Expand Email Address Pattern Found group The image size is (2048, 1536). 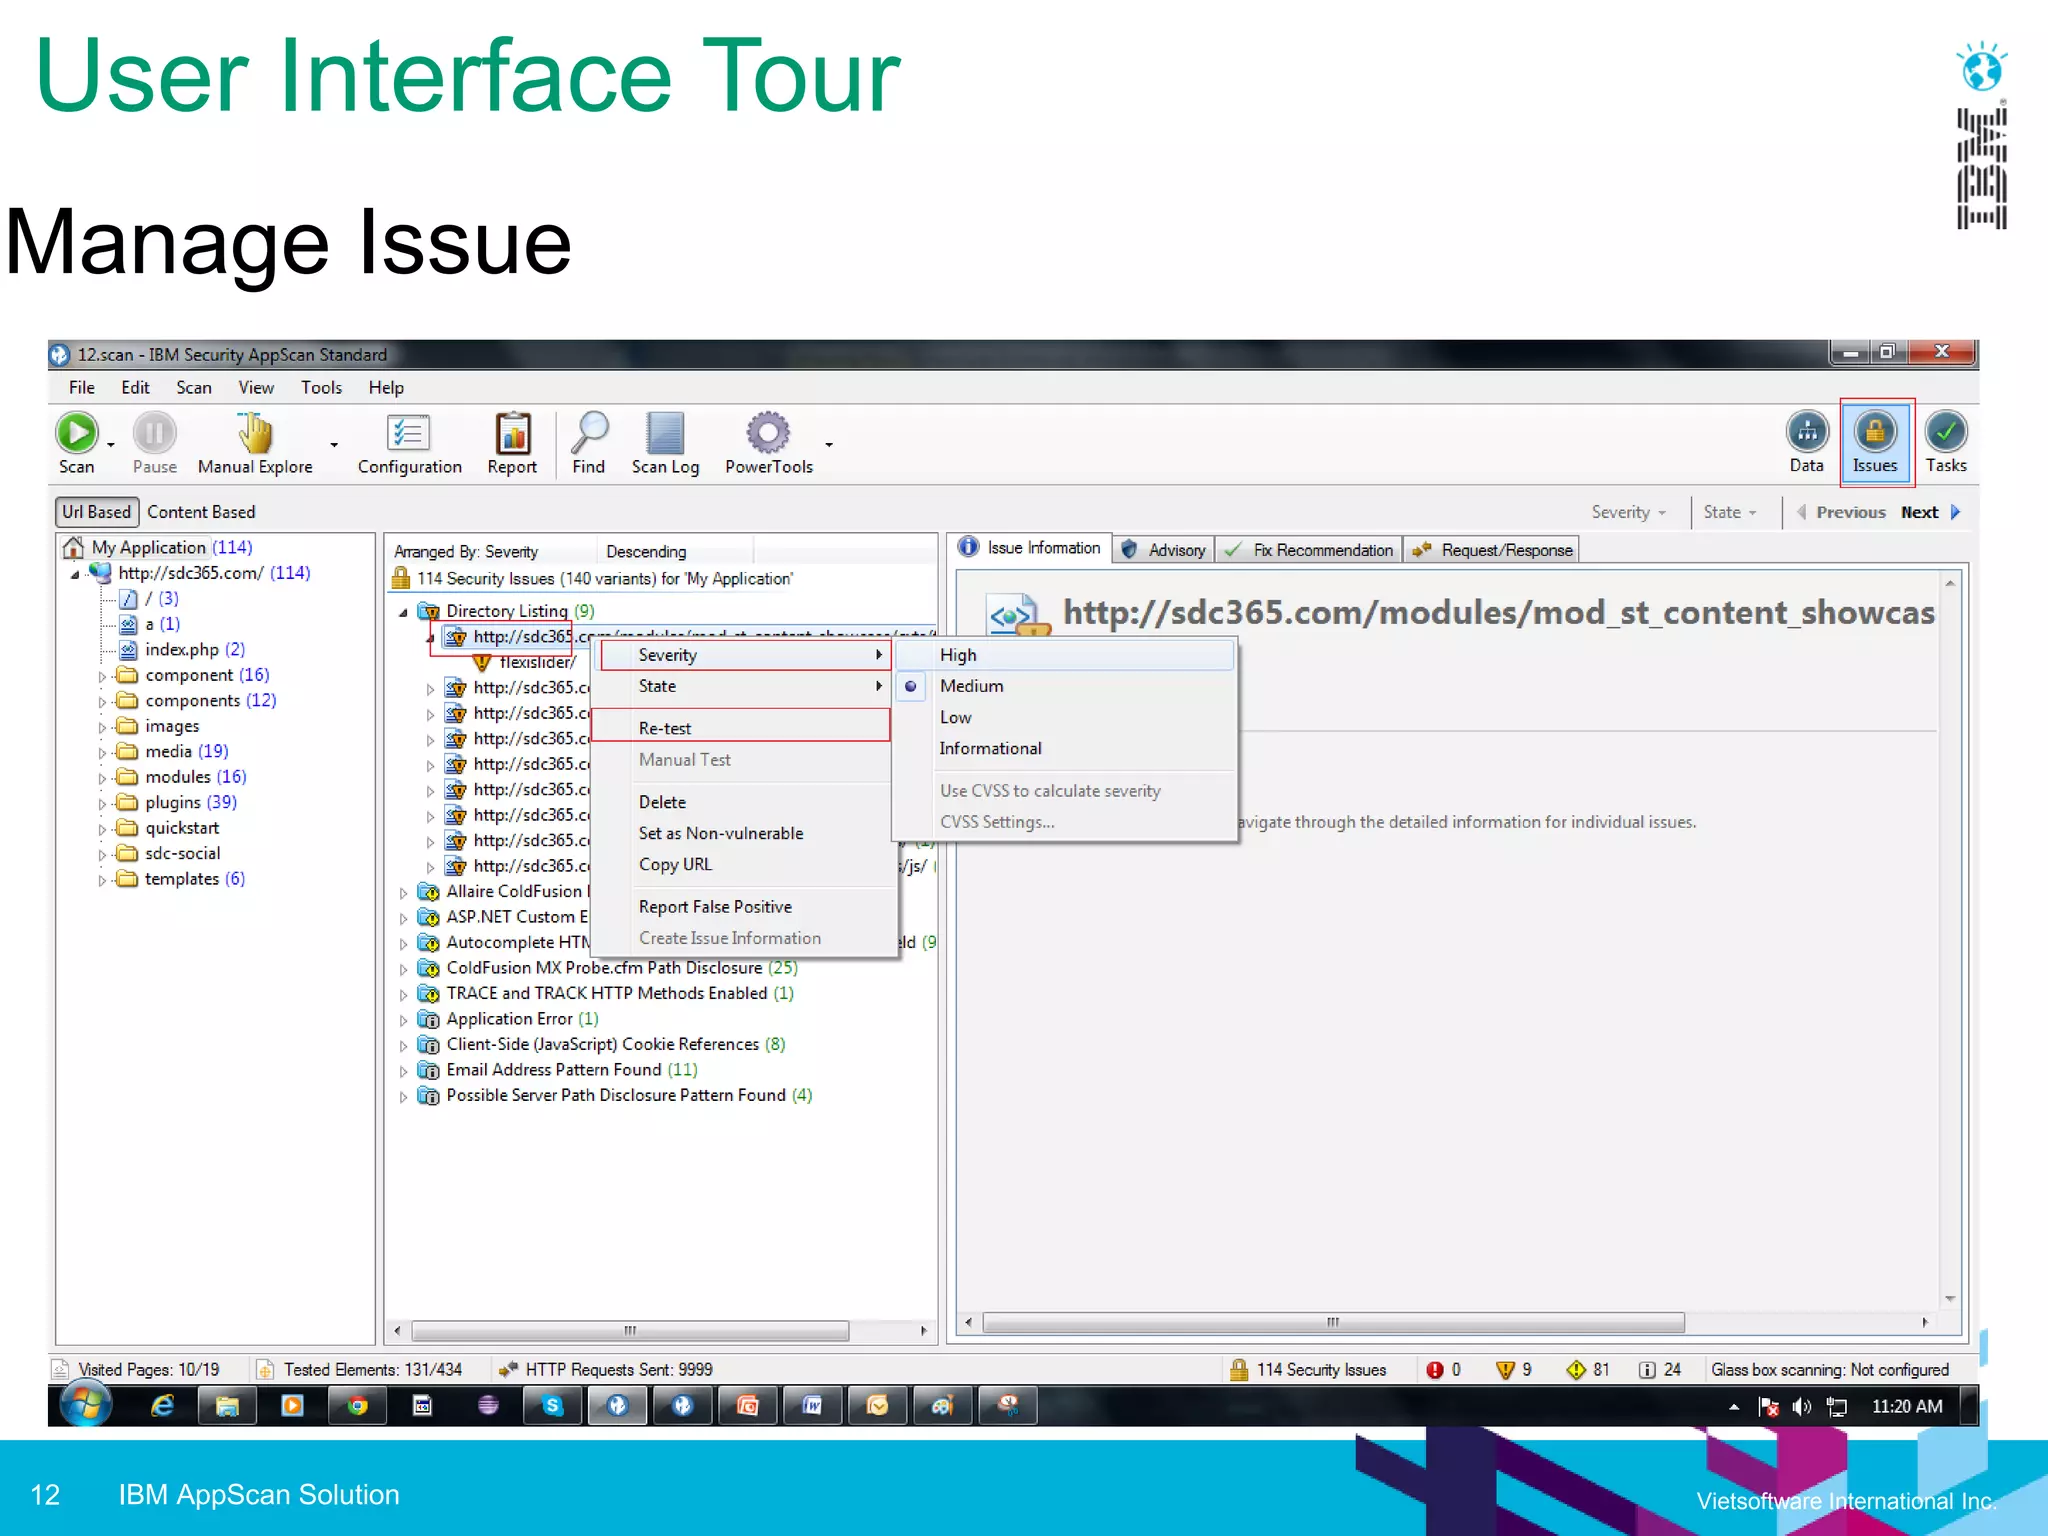tap(403, 1070)
